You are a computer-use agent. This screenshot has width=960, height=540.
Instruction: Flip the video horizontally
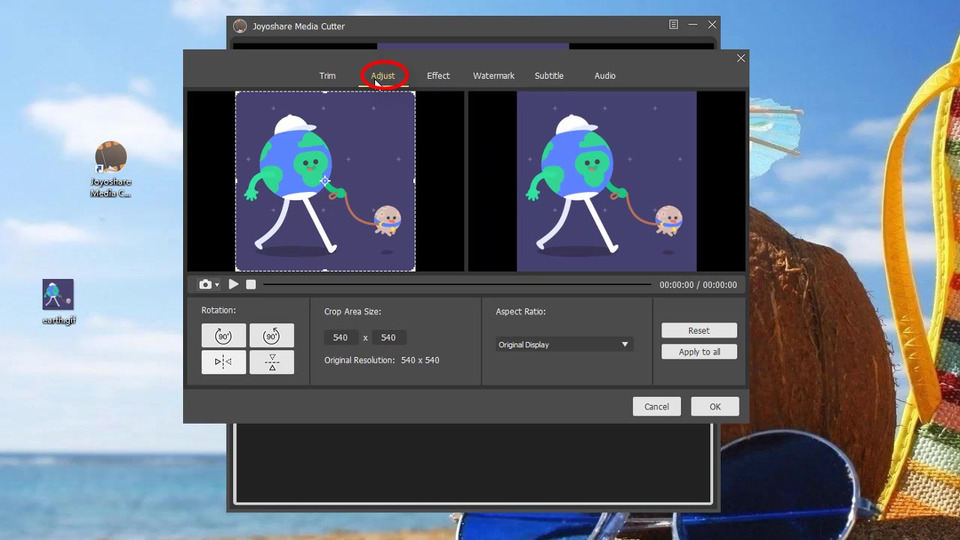223,362
